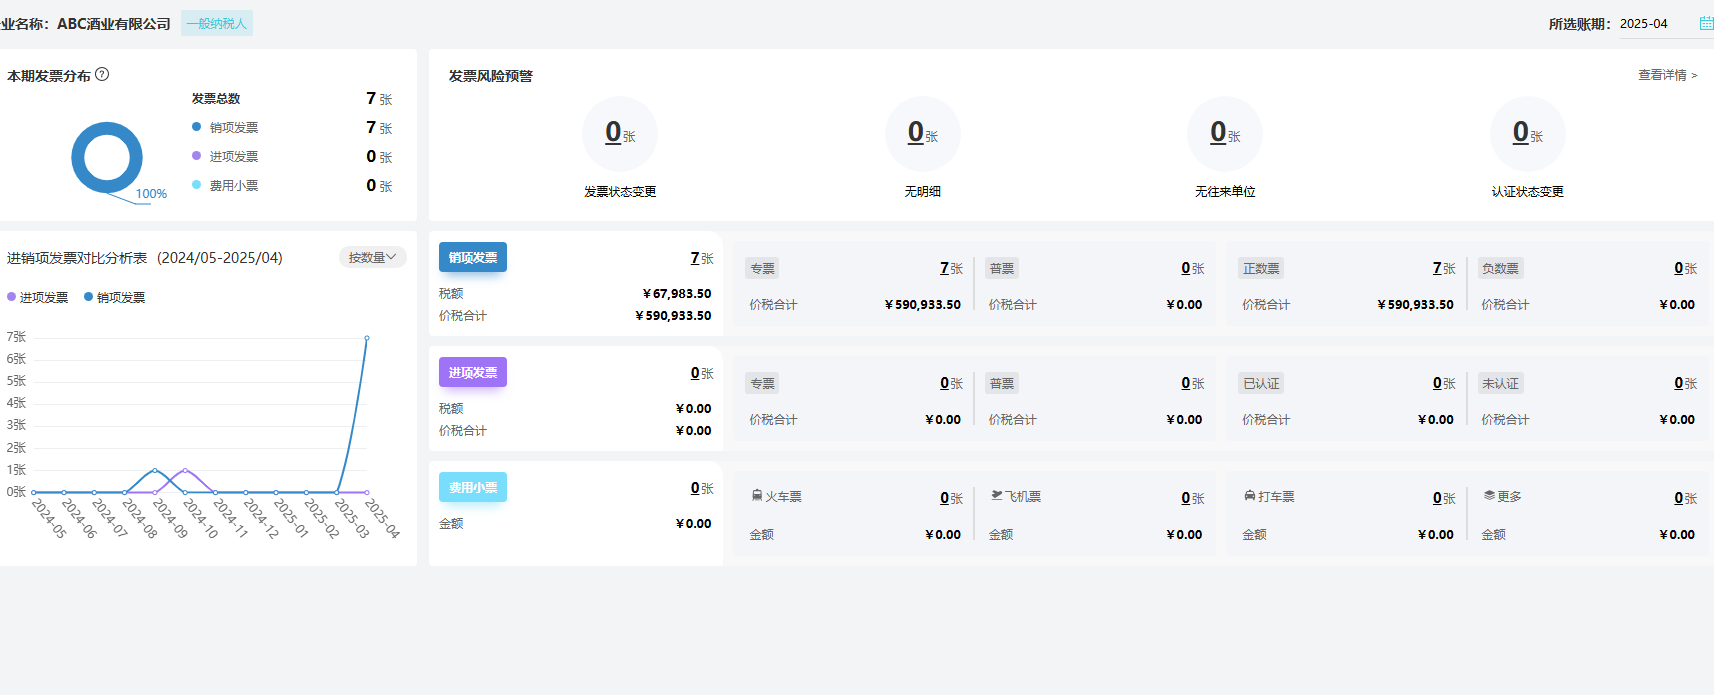The image size is (1714, 695).
Task: Click the taxi icon for 打车票
Action: [x=1250, y=496]
